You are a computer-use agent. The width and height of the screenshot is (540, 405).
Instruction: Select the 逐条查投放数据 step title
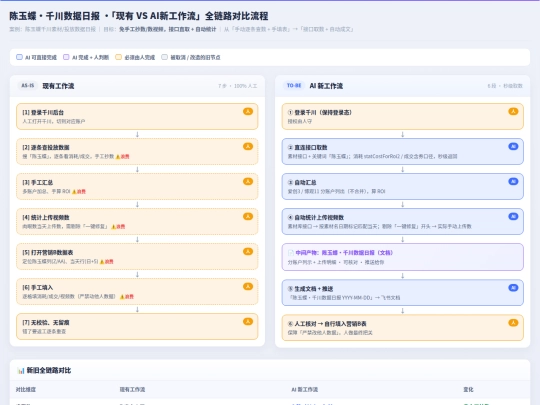click(46, 147)
